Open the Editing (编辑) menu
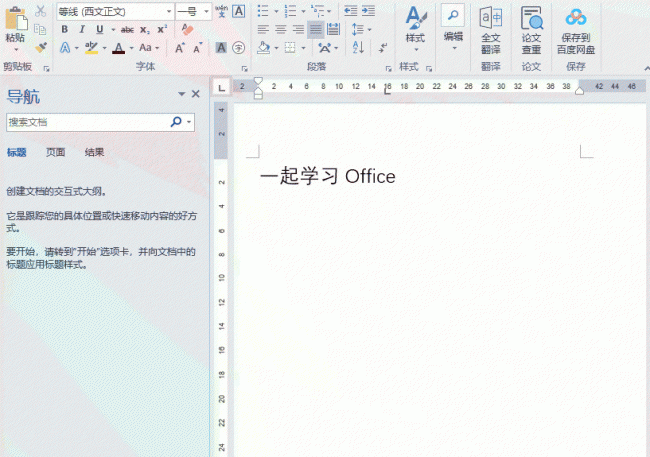Screen dimensions: 650x457 pyautogui.click(x=453, y=28)
